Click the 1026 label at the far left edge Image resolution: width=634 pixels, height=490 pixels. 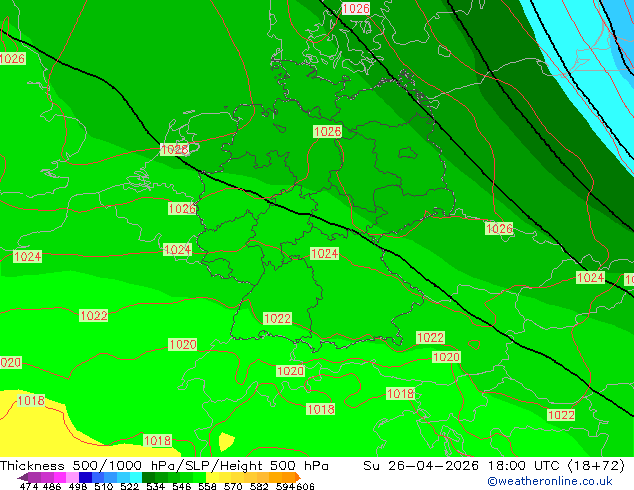point(12,59)
